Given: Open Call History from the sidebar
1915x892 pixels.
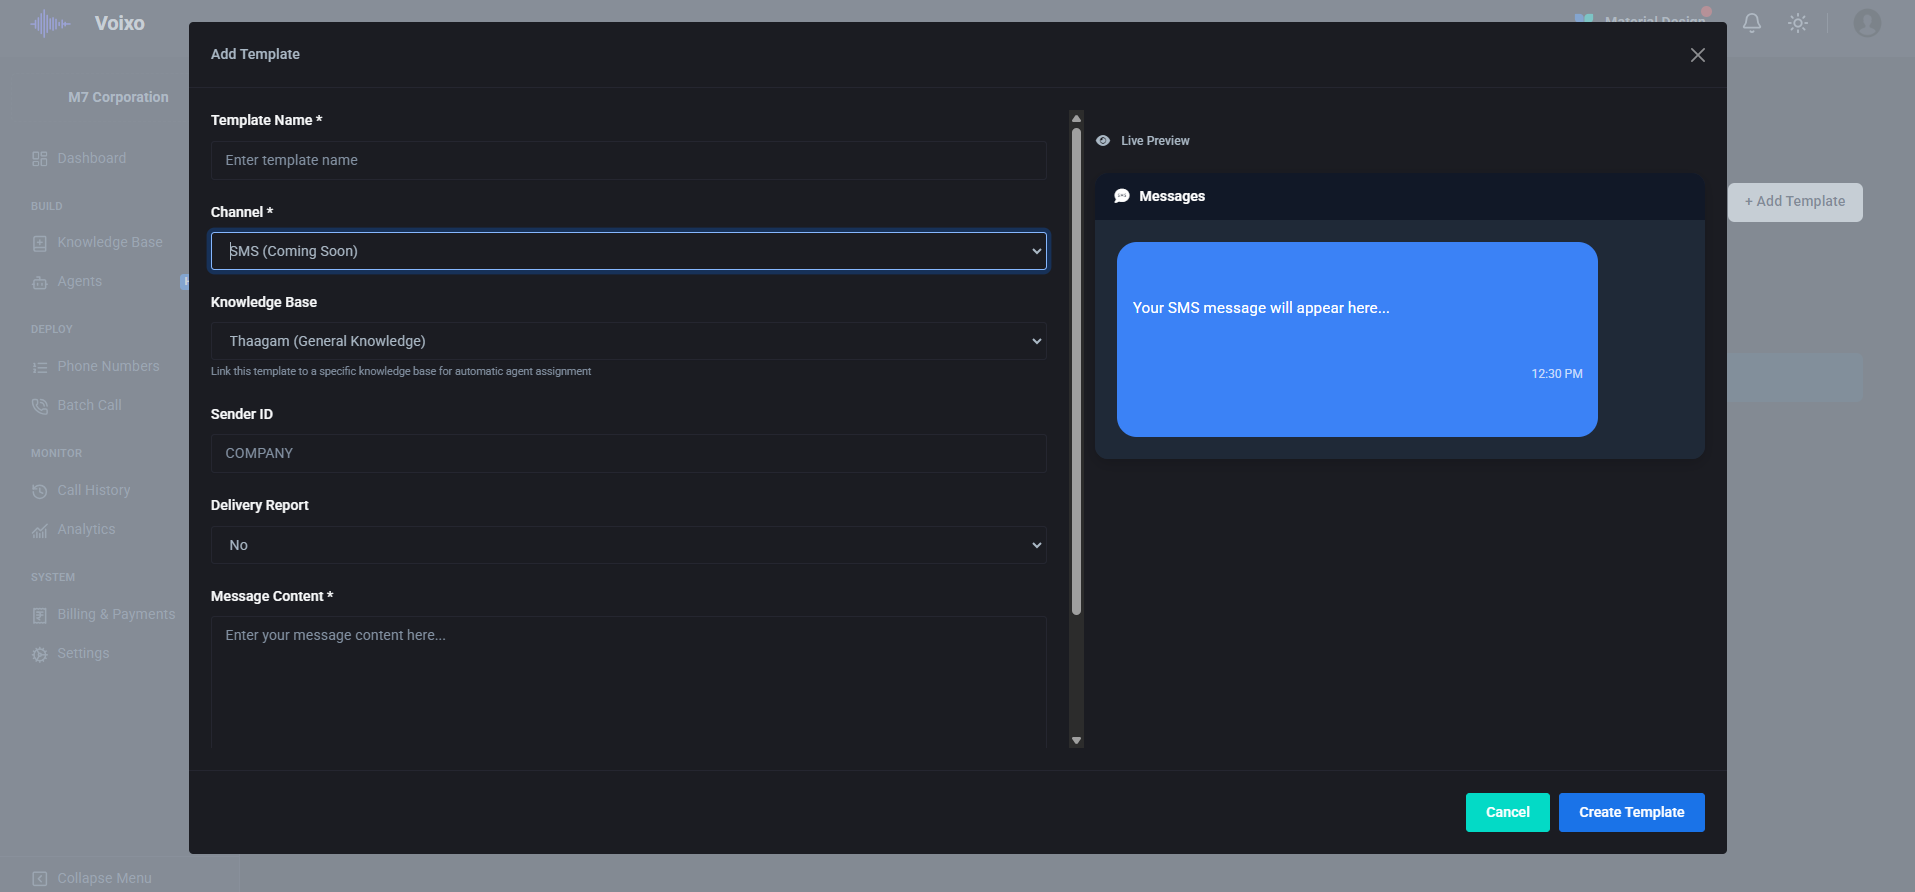Looking at the screenshot, I should coord(94,490).
